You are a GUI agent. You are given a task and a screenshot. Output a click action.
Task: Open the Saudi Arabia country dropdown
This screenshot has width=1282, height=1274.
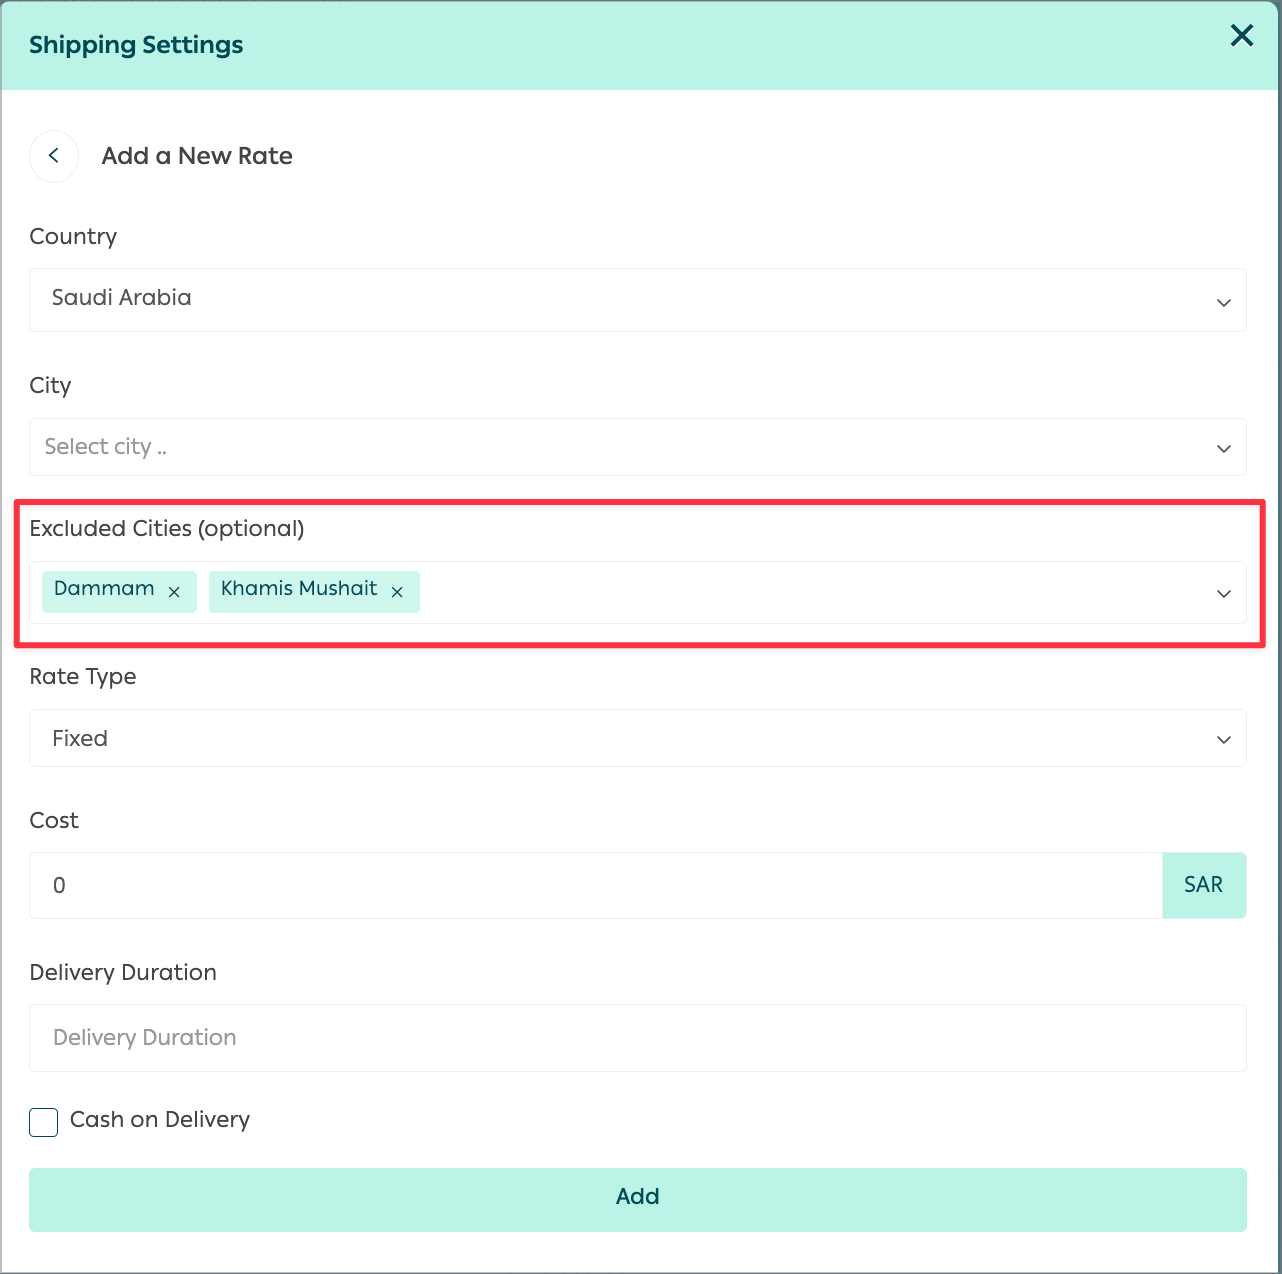pyautogui.click(x=638, y=300)
